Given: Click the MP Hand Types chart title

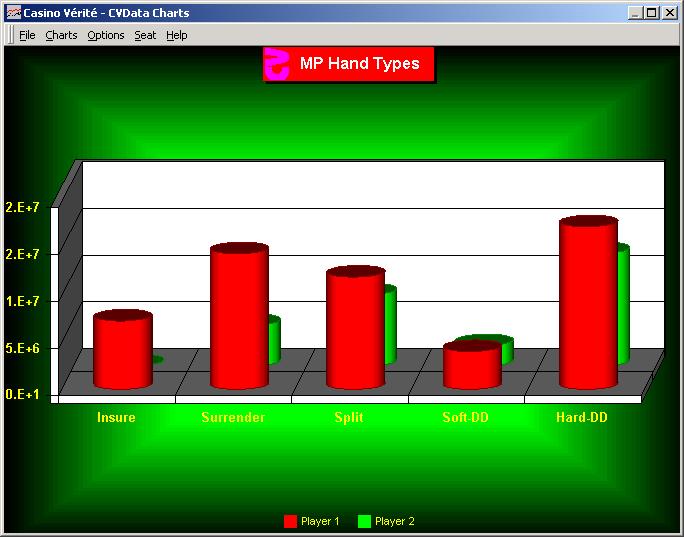Looking at the screenshot, I should [x=359, y=64].
